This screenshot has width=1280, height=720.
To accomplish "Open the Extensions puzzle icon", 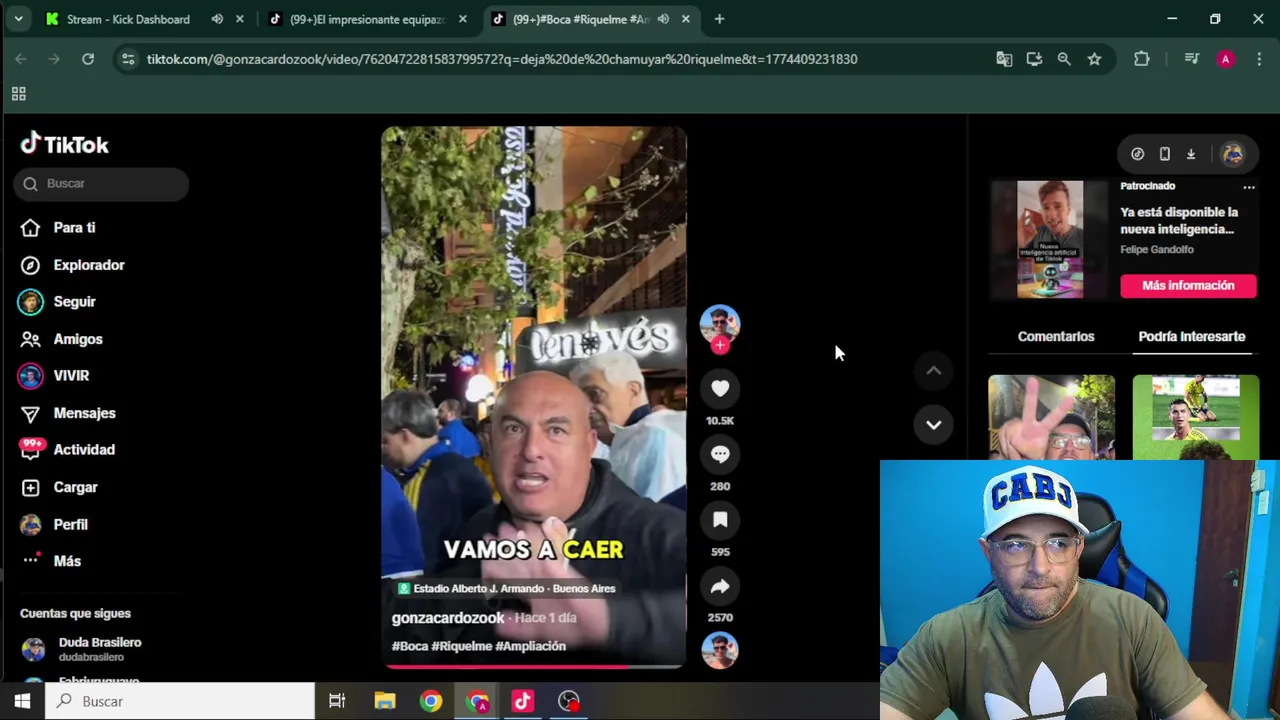I will [x=1141, y=59].
